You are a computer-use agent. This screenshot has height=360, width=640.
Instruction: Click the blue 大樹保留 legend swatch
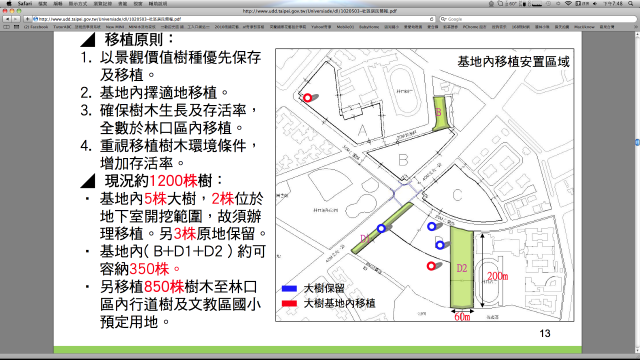(x=289, y=288)
